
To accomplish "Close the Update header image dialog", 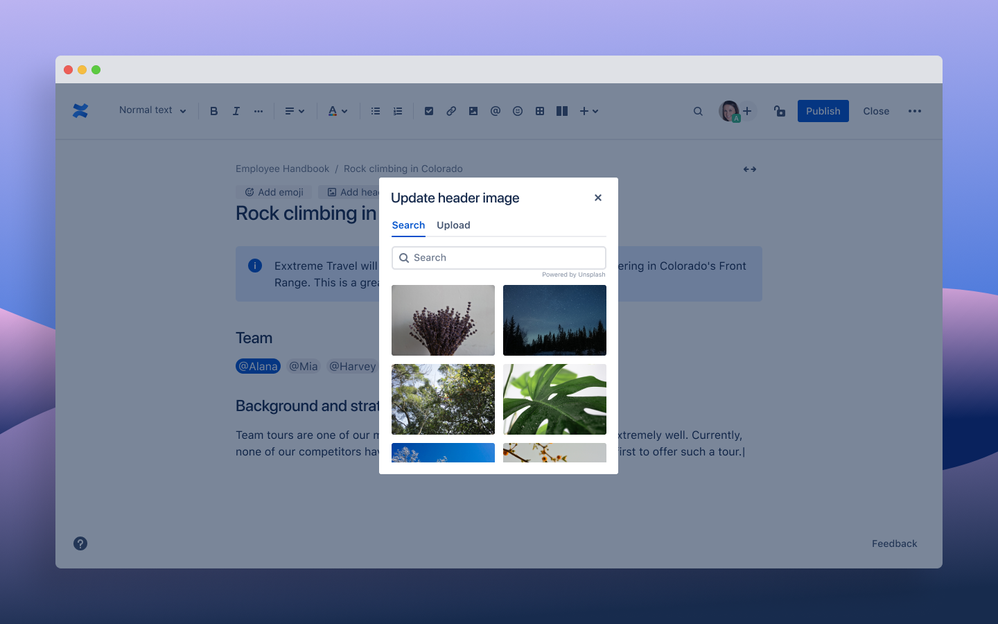I will 598,198.
